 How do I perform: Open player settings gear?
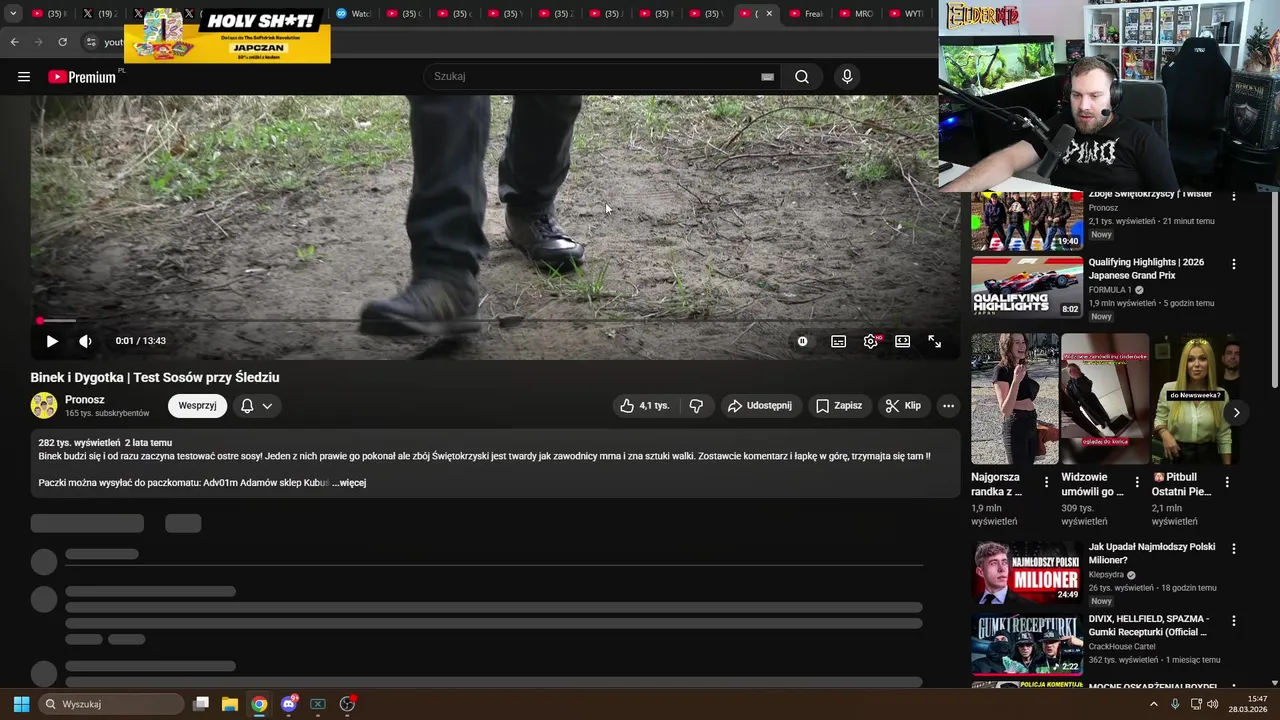871,341
